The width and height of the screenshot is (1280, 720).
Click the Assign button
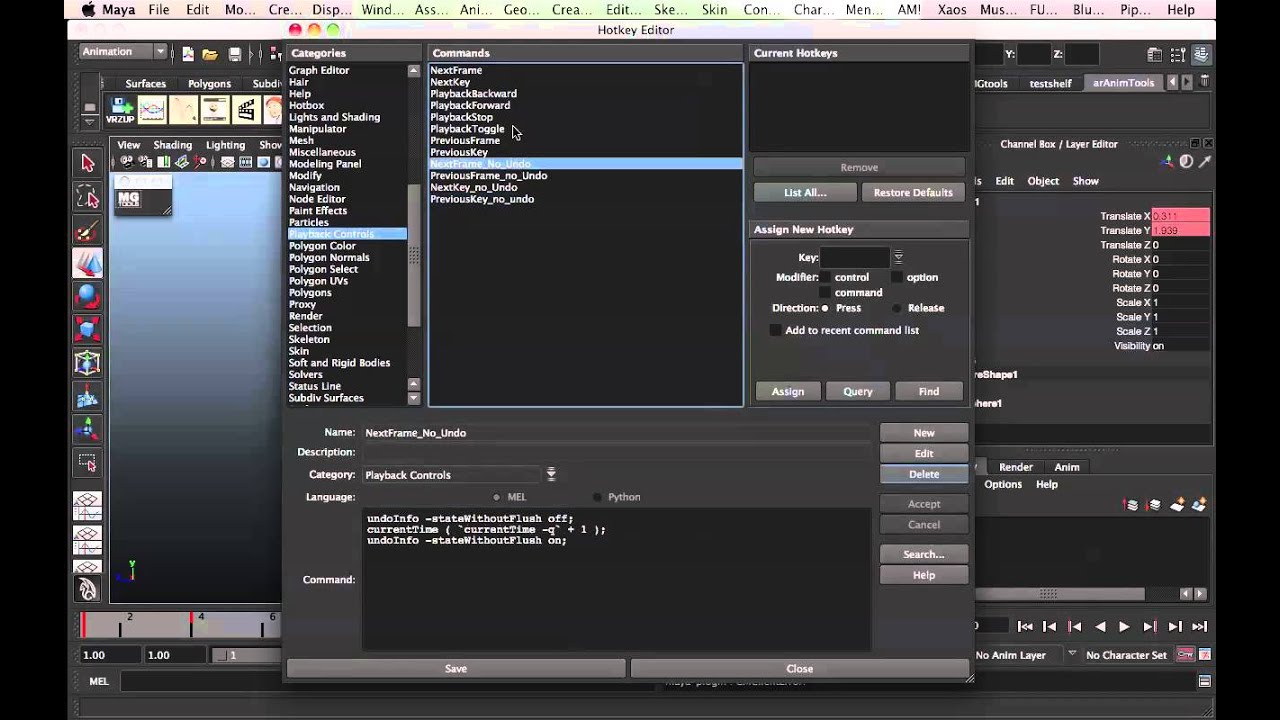(x=787, y=391)
